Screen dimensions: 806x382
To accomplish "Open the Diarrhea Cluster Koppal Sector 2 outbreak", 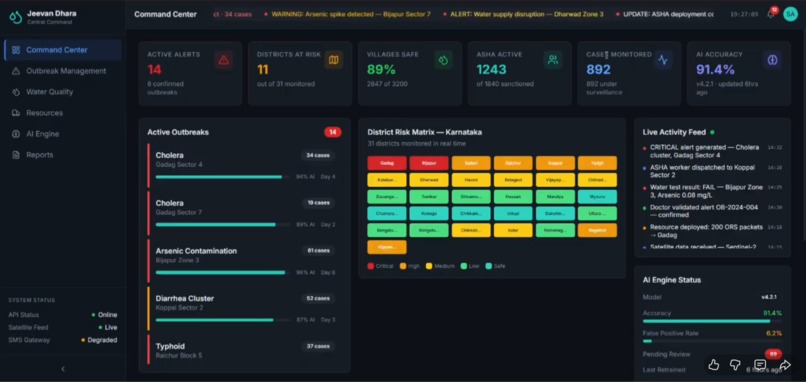I will tap(244, 308).
